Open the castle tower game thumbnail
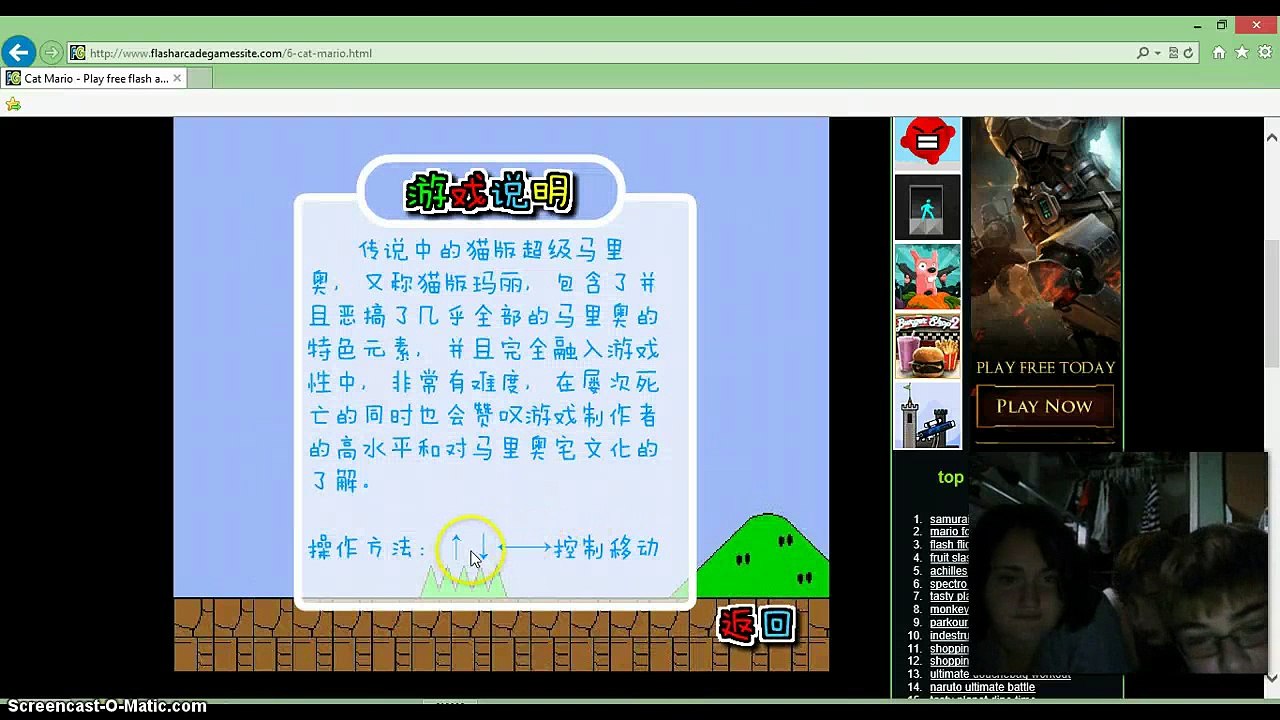 pyautogui.click(x=927, y=415)
